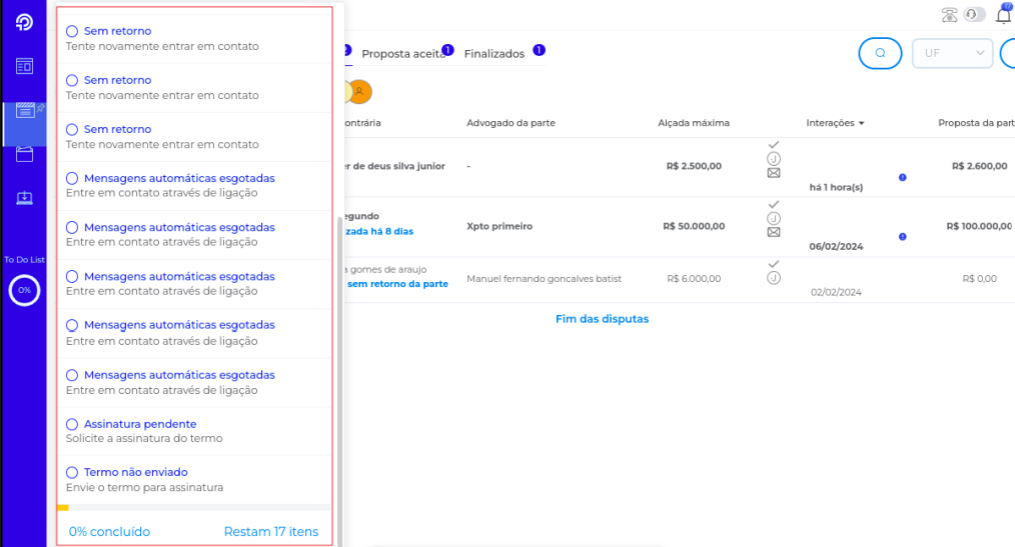Image resolution: width=1015 pixels, height=547 pixels.
Task: Toggle the headset availability switch
Action: [974, 15]
